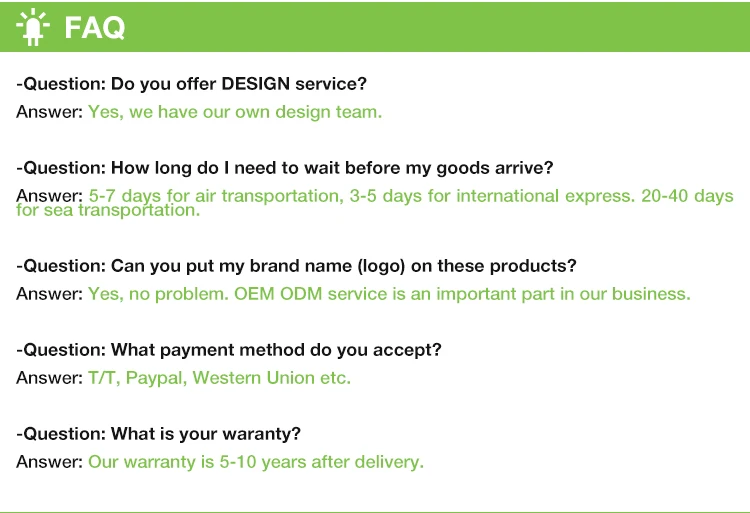
Task: Click 'Answer:' label before OEM ODM reply
Action: (x=49, y=294)
